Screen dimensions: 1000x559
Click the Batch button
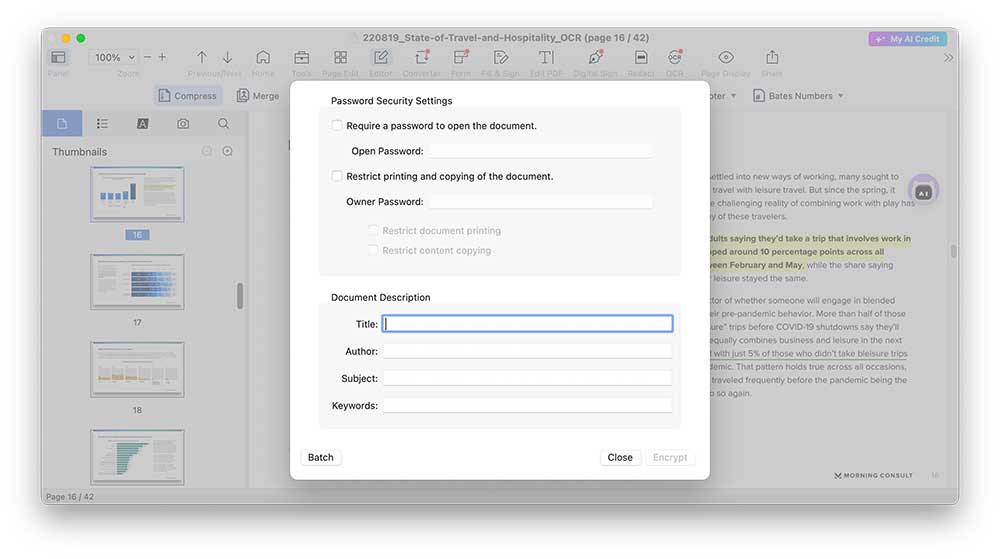click(x=321, y=457)
